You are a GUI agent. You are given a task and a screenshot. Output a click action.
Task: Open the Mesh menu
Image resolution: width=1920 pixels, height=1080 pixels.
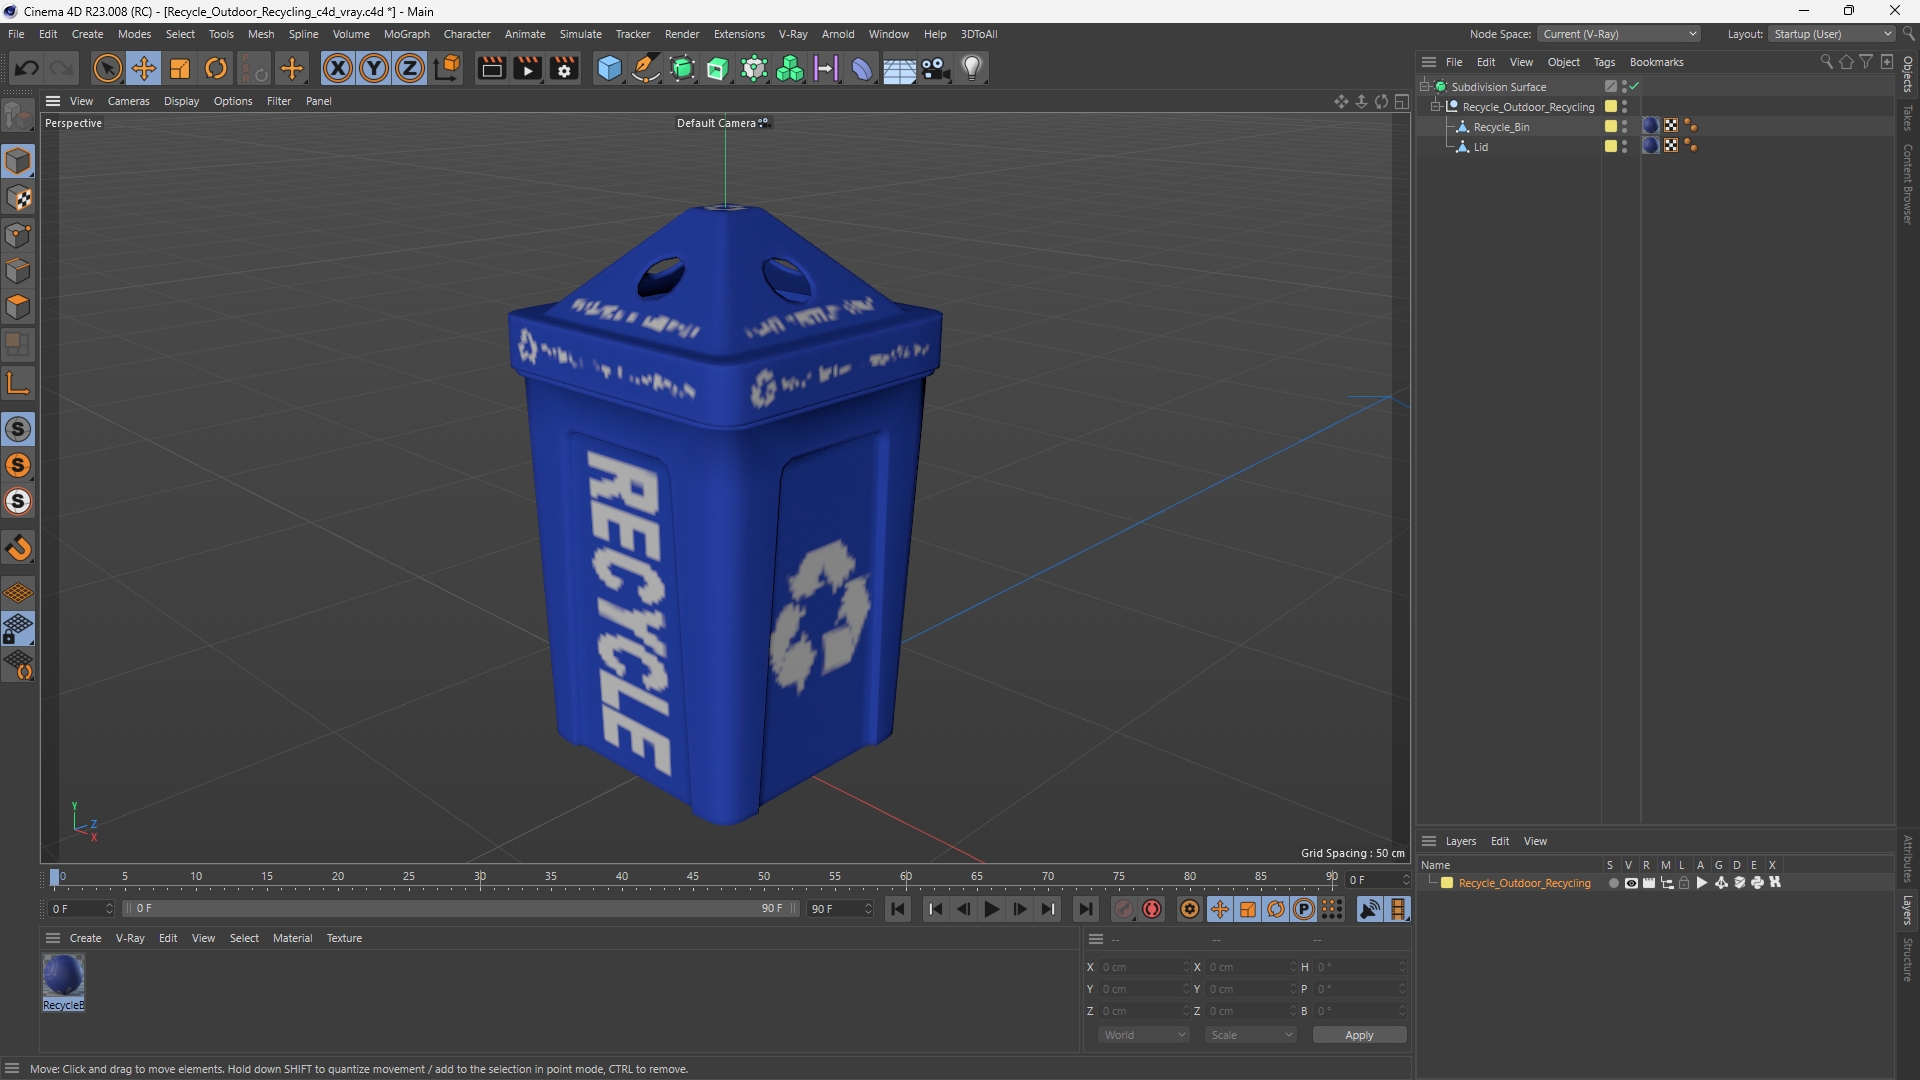coord(261,34)
